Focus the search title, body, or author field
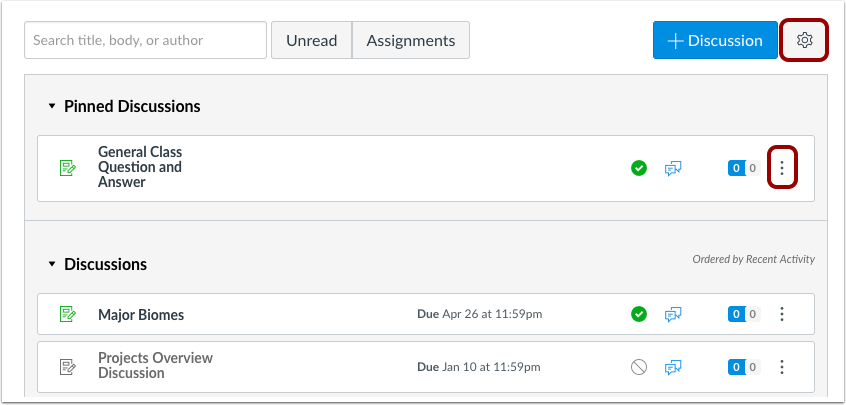This screenshot has height=405, width=846. click(x=145, y=41)
